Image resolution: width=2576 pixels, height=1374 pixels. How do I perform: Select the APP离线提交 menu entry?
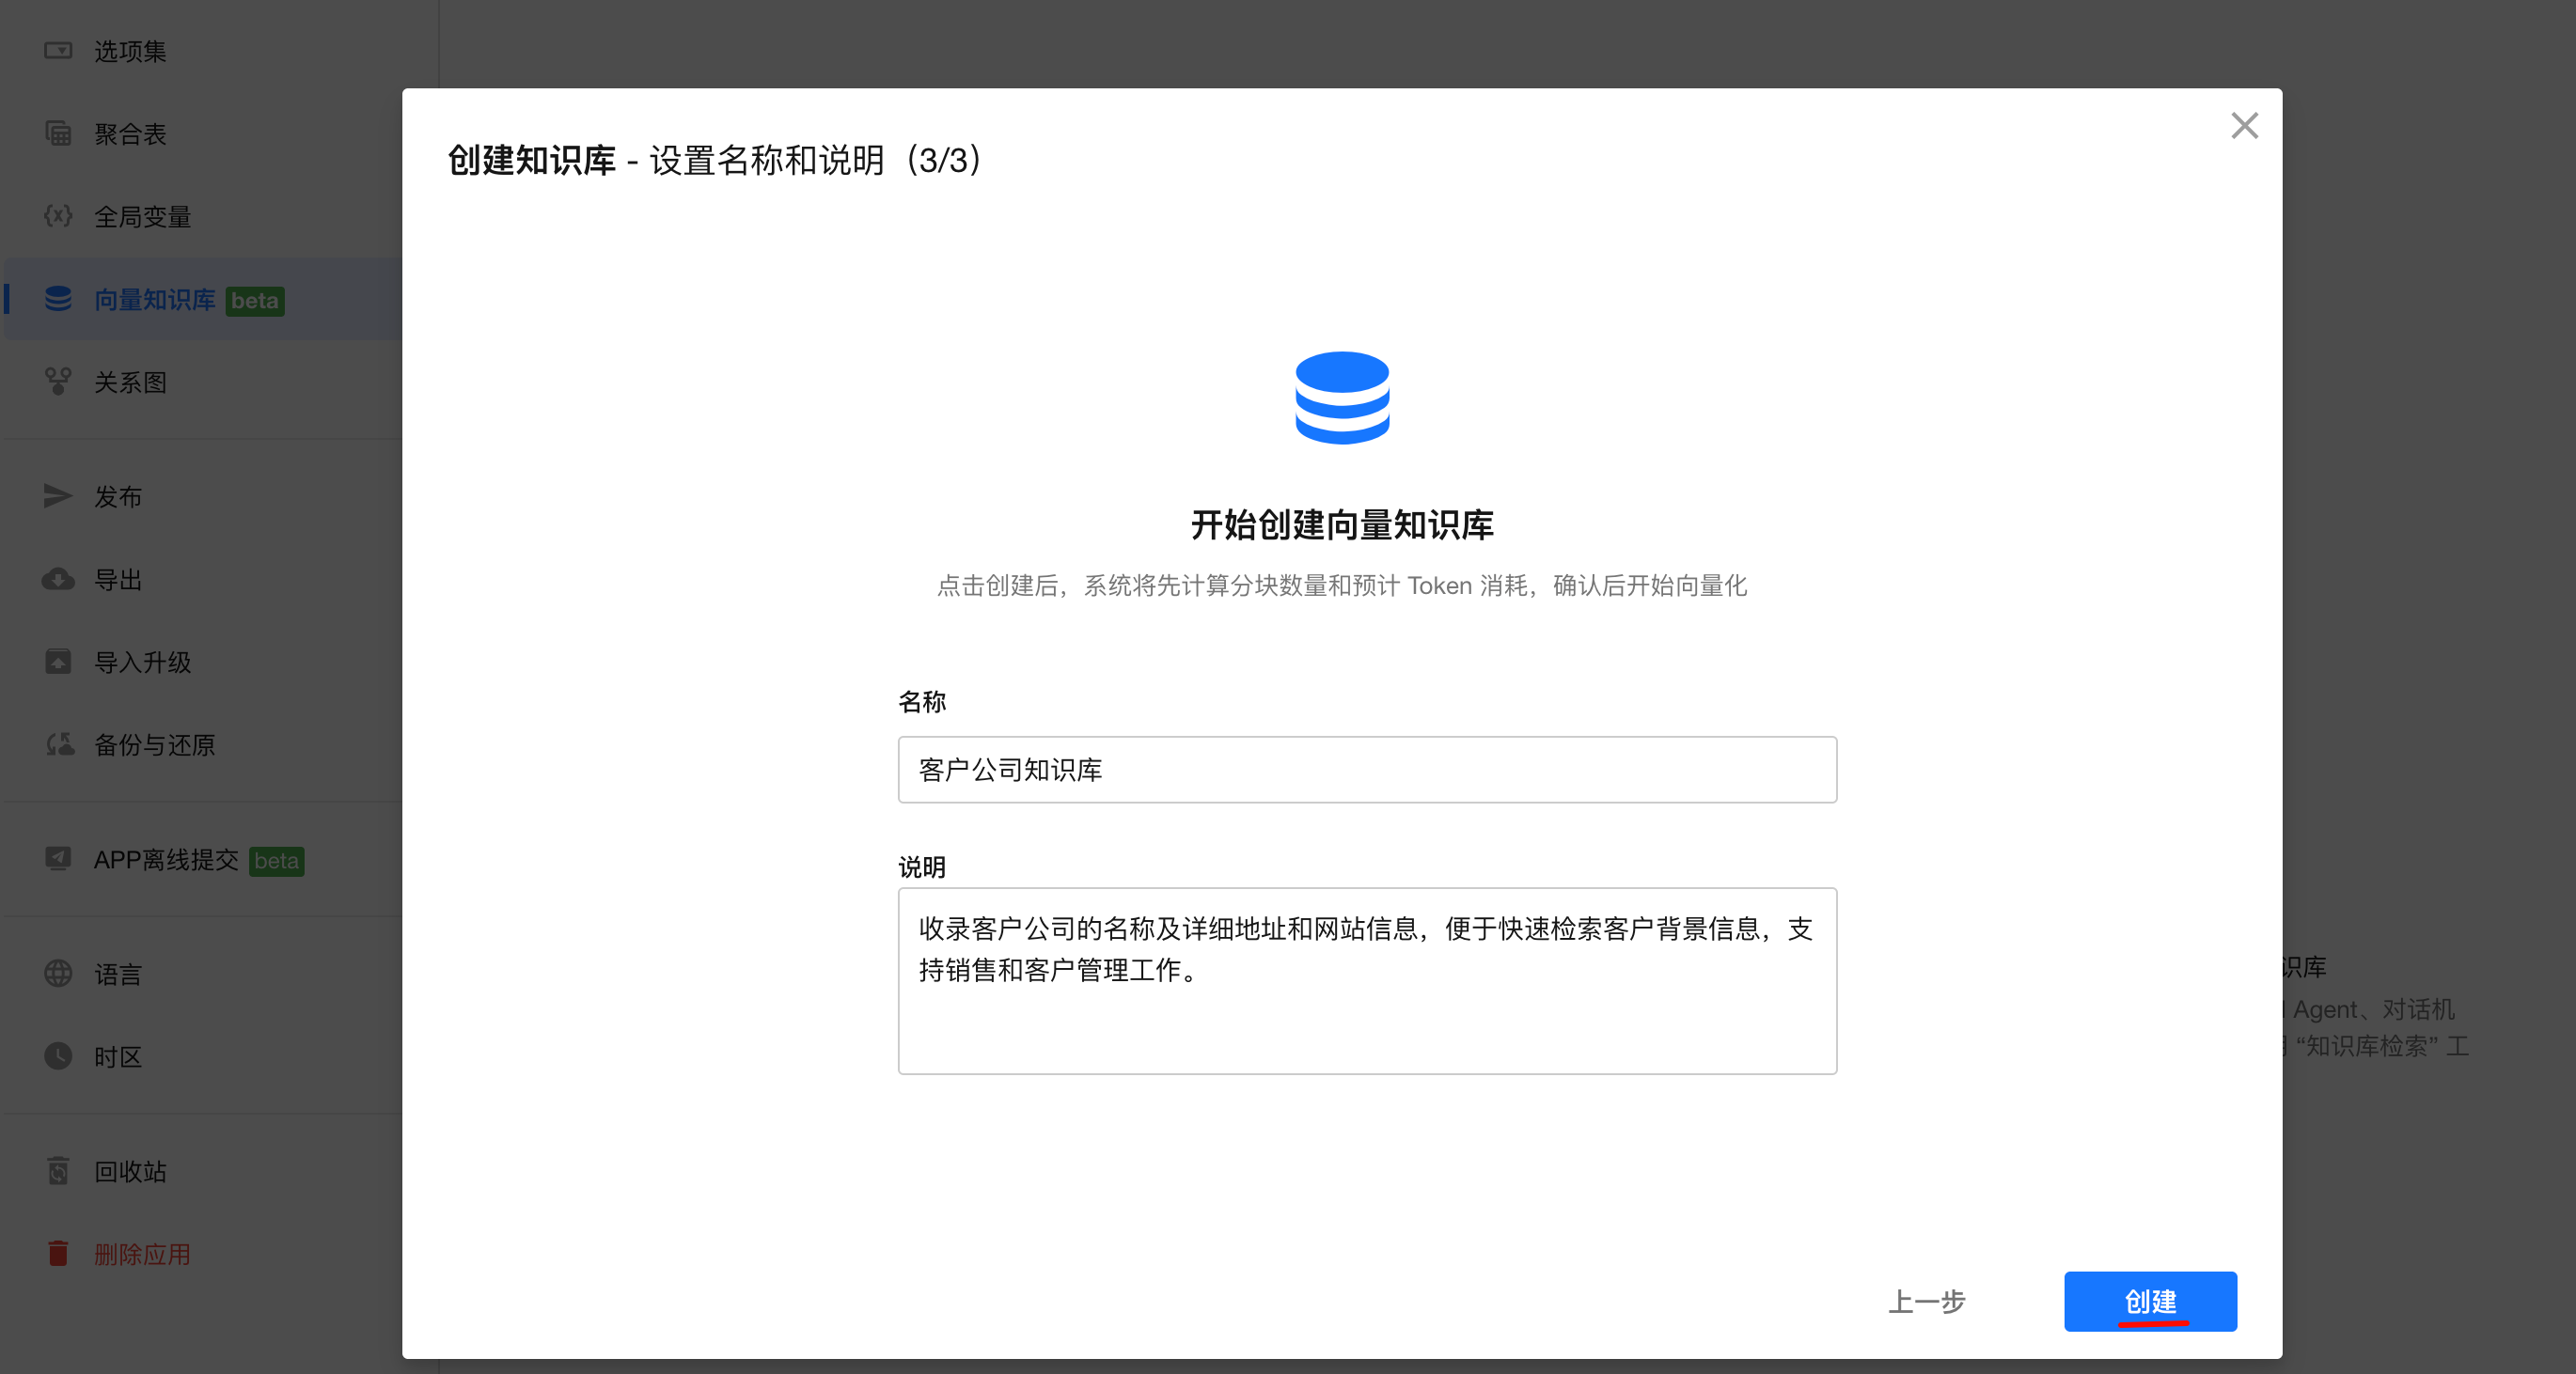[166, 860]
